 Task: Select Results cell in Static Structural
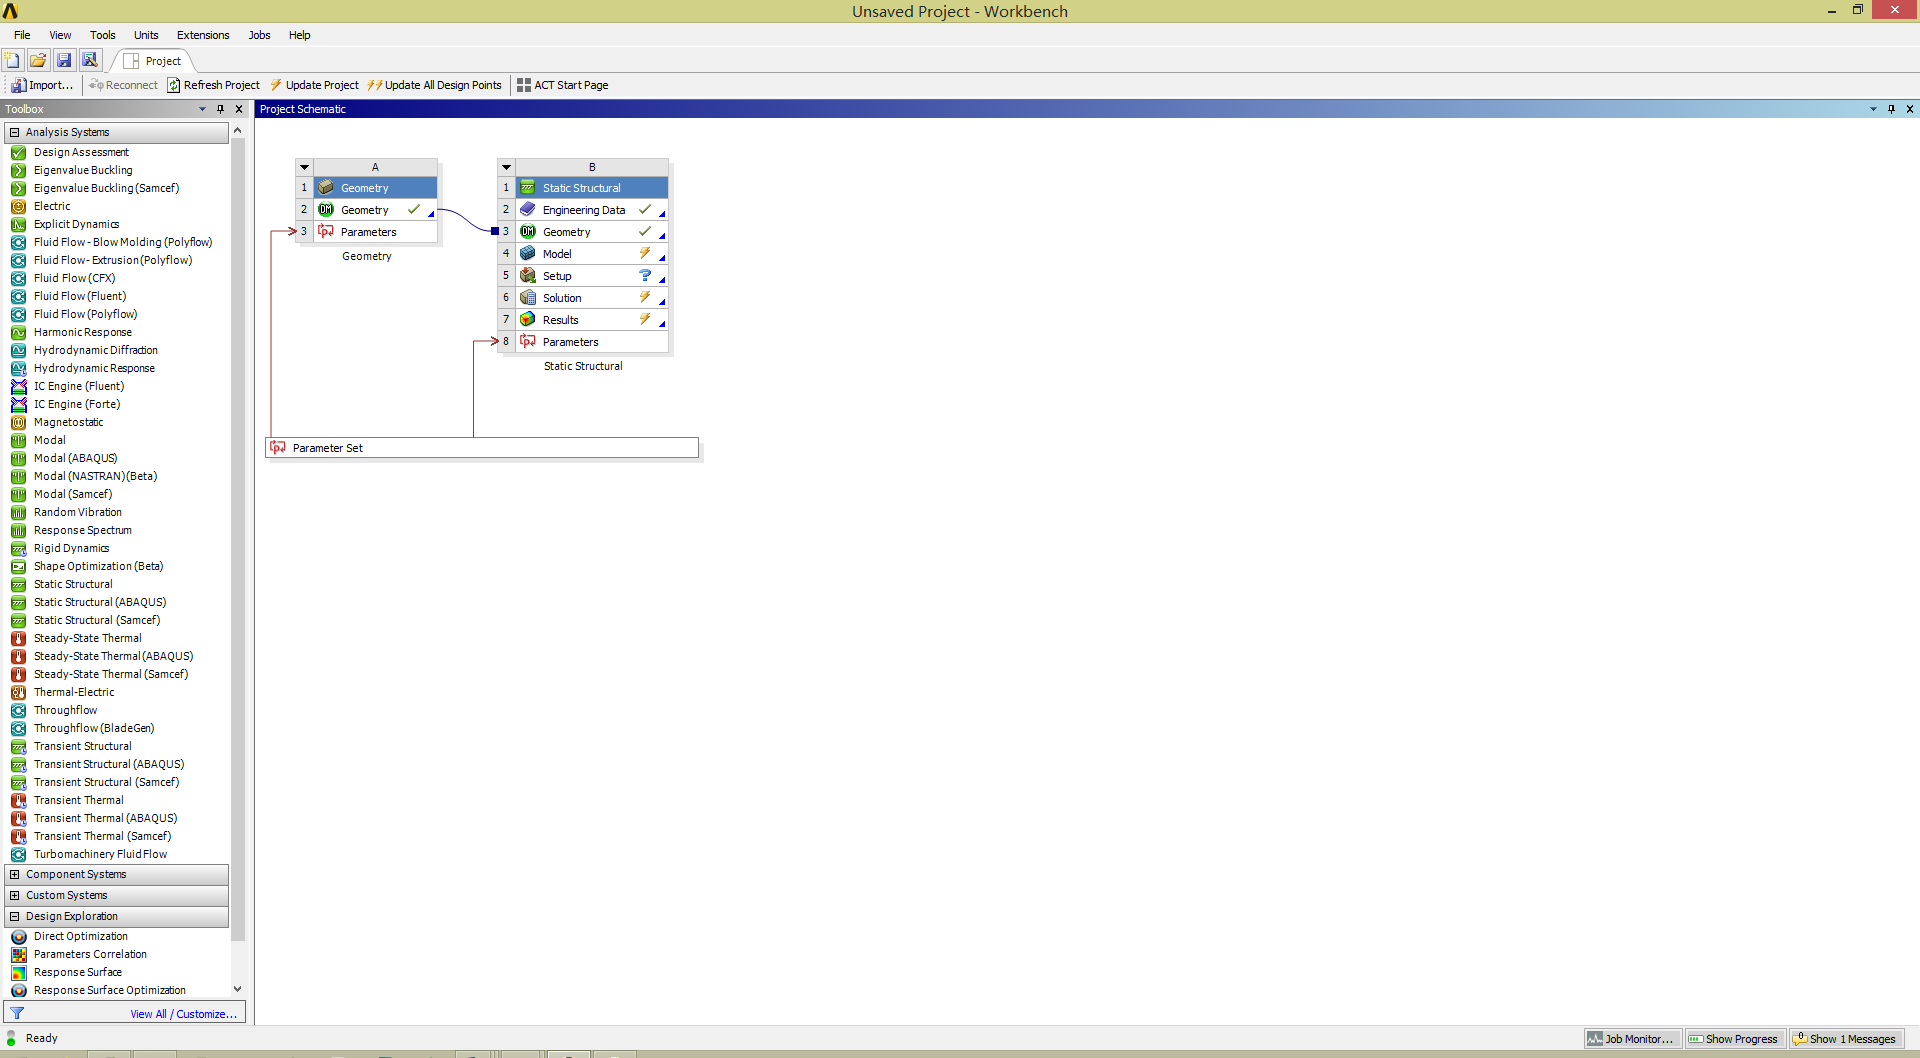(592, 320)
